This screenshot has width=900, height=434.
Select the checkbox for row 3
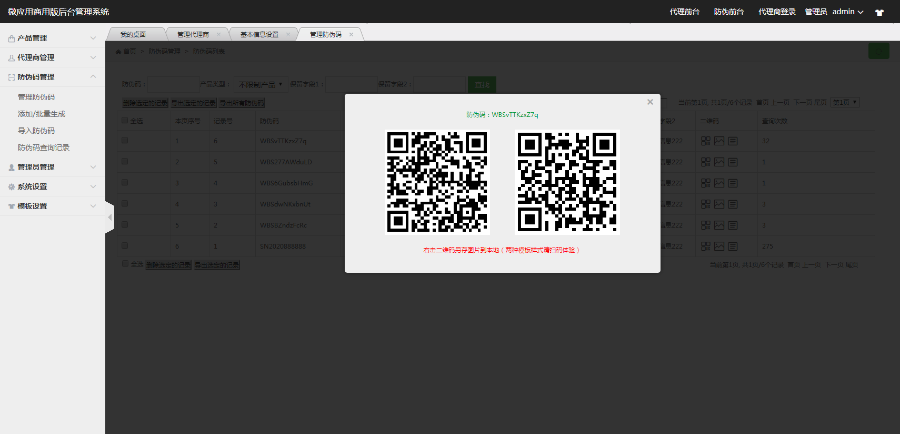pyautogui.click(x=125, y=183)
